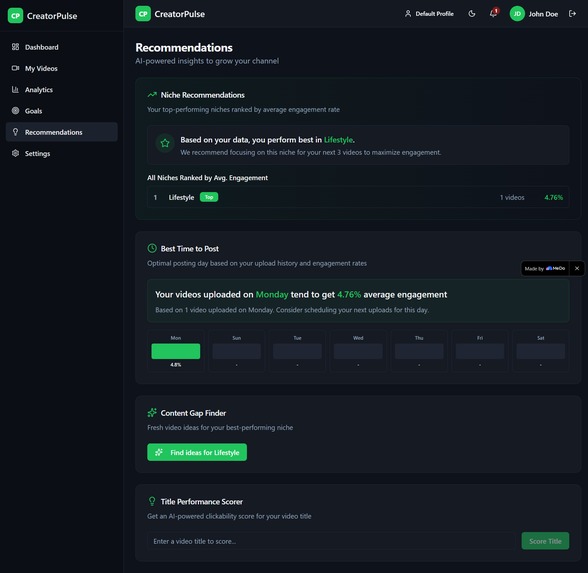Click the Thu day bar
588x573 pixels.
[x=419, y=351]
